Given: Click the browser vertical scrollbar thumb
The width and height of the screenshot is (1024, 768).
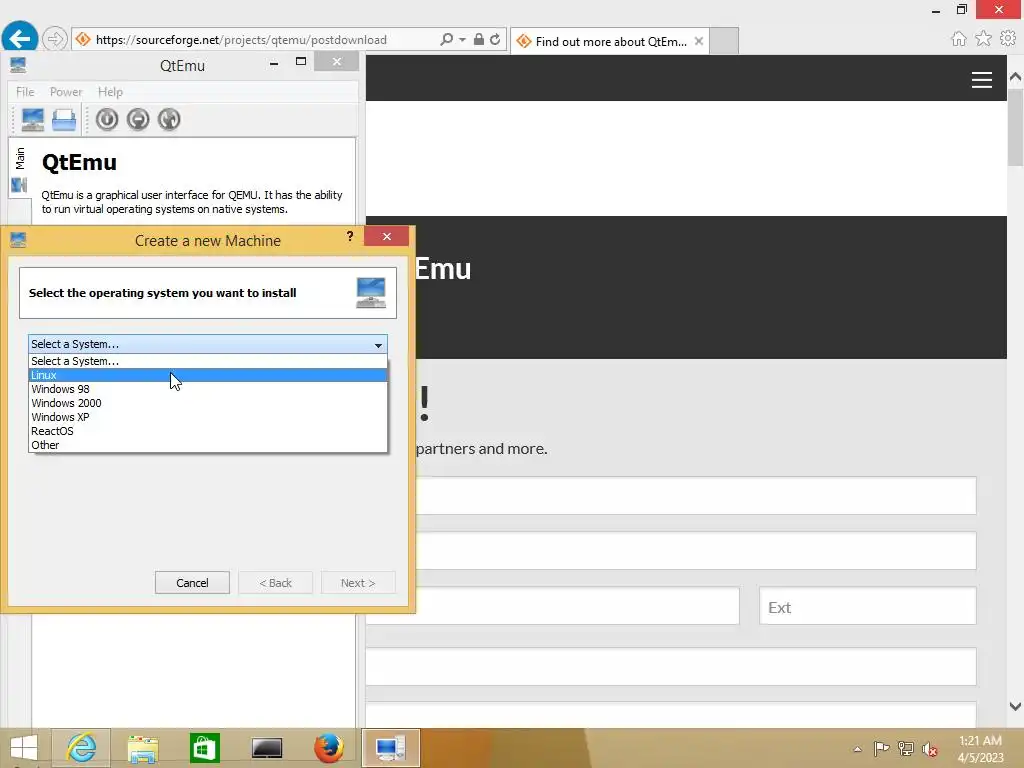Looking at the screenshot, I should click(1015, 127).
